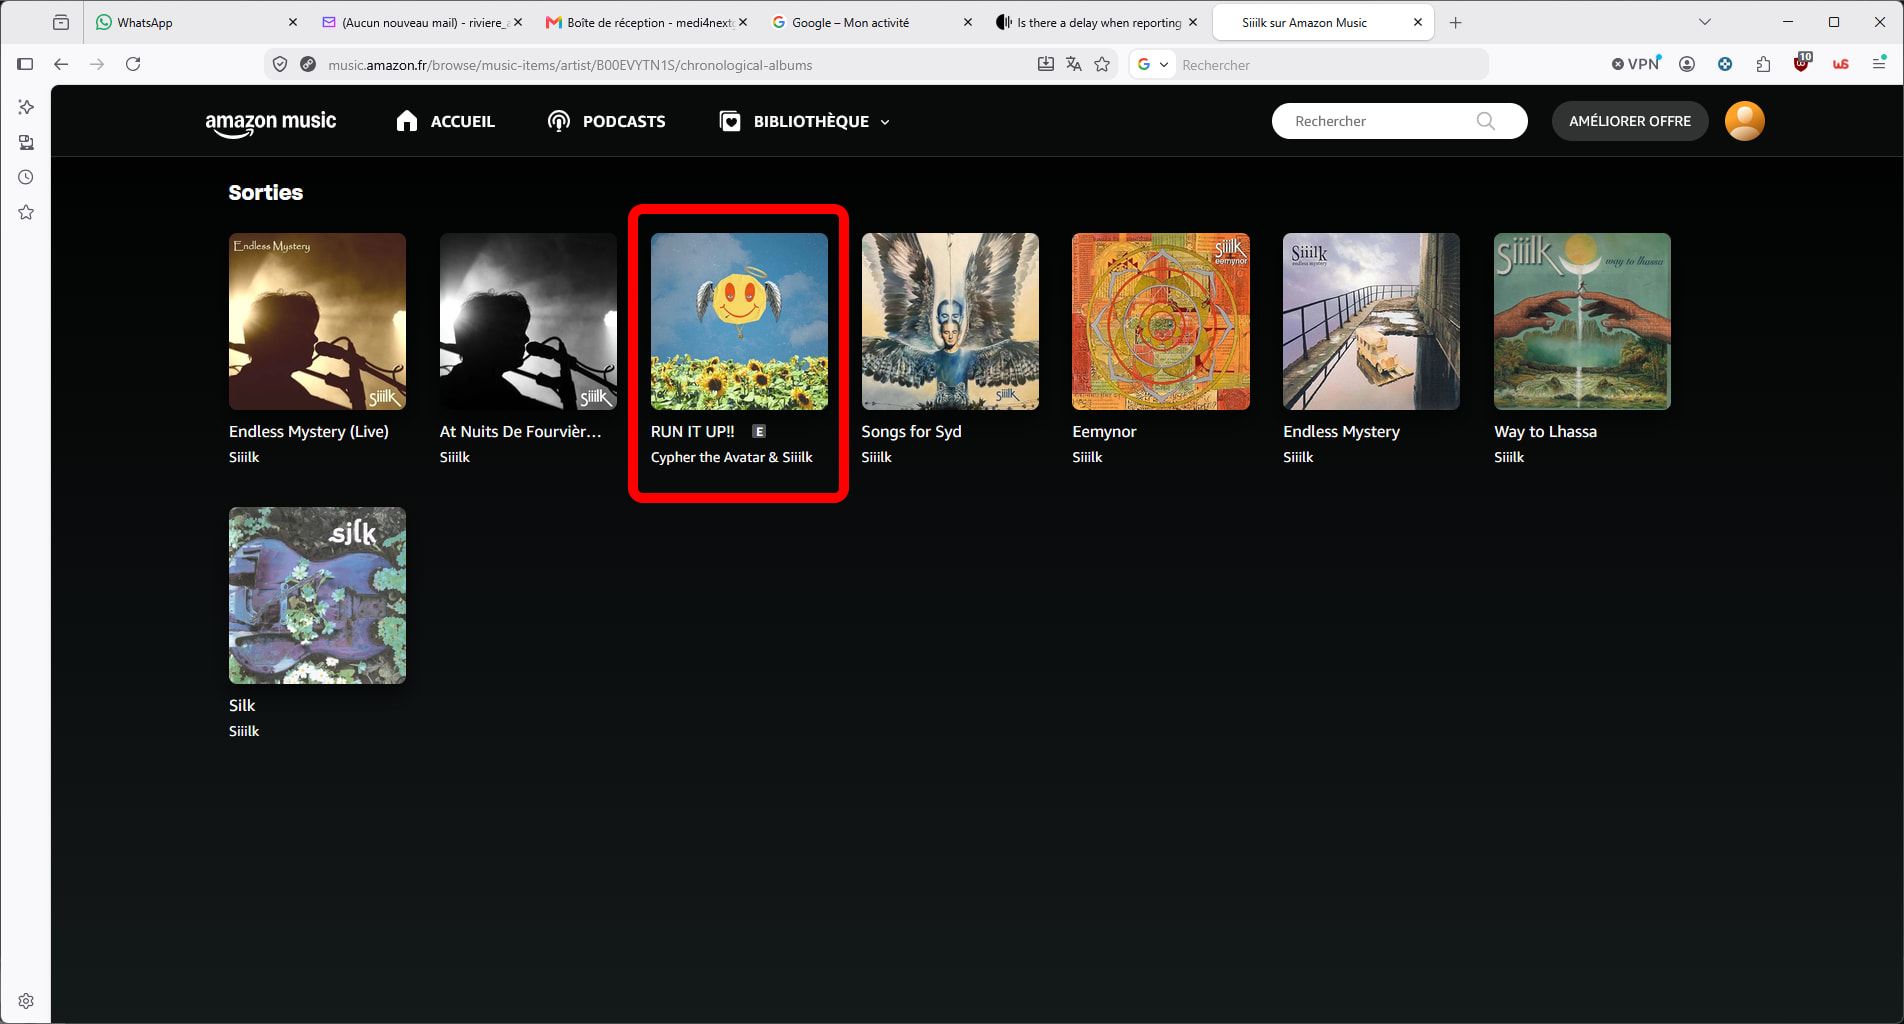Toggle the browser sidebar
1904x1024 pixels.
26,64
